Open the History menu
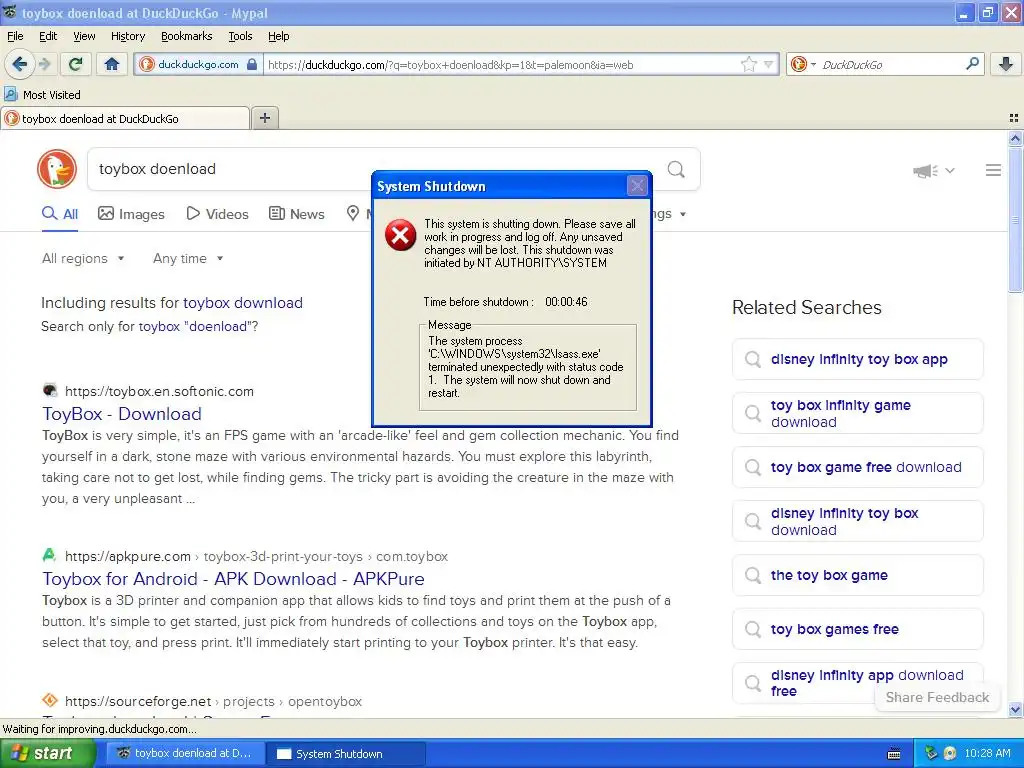The height and width of the screenshot is (768, 1024). tap(127, 36)
